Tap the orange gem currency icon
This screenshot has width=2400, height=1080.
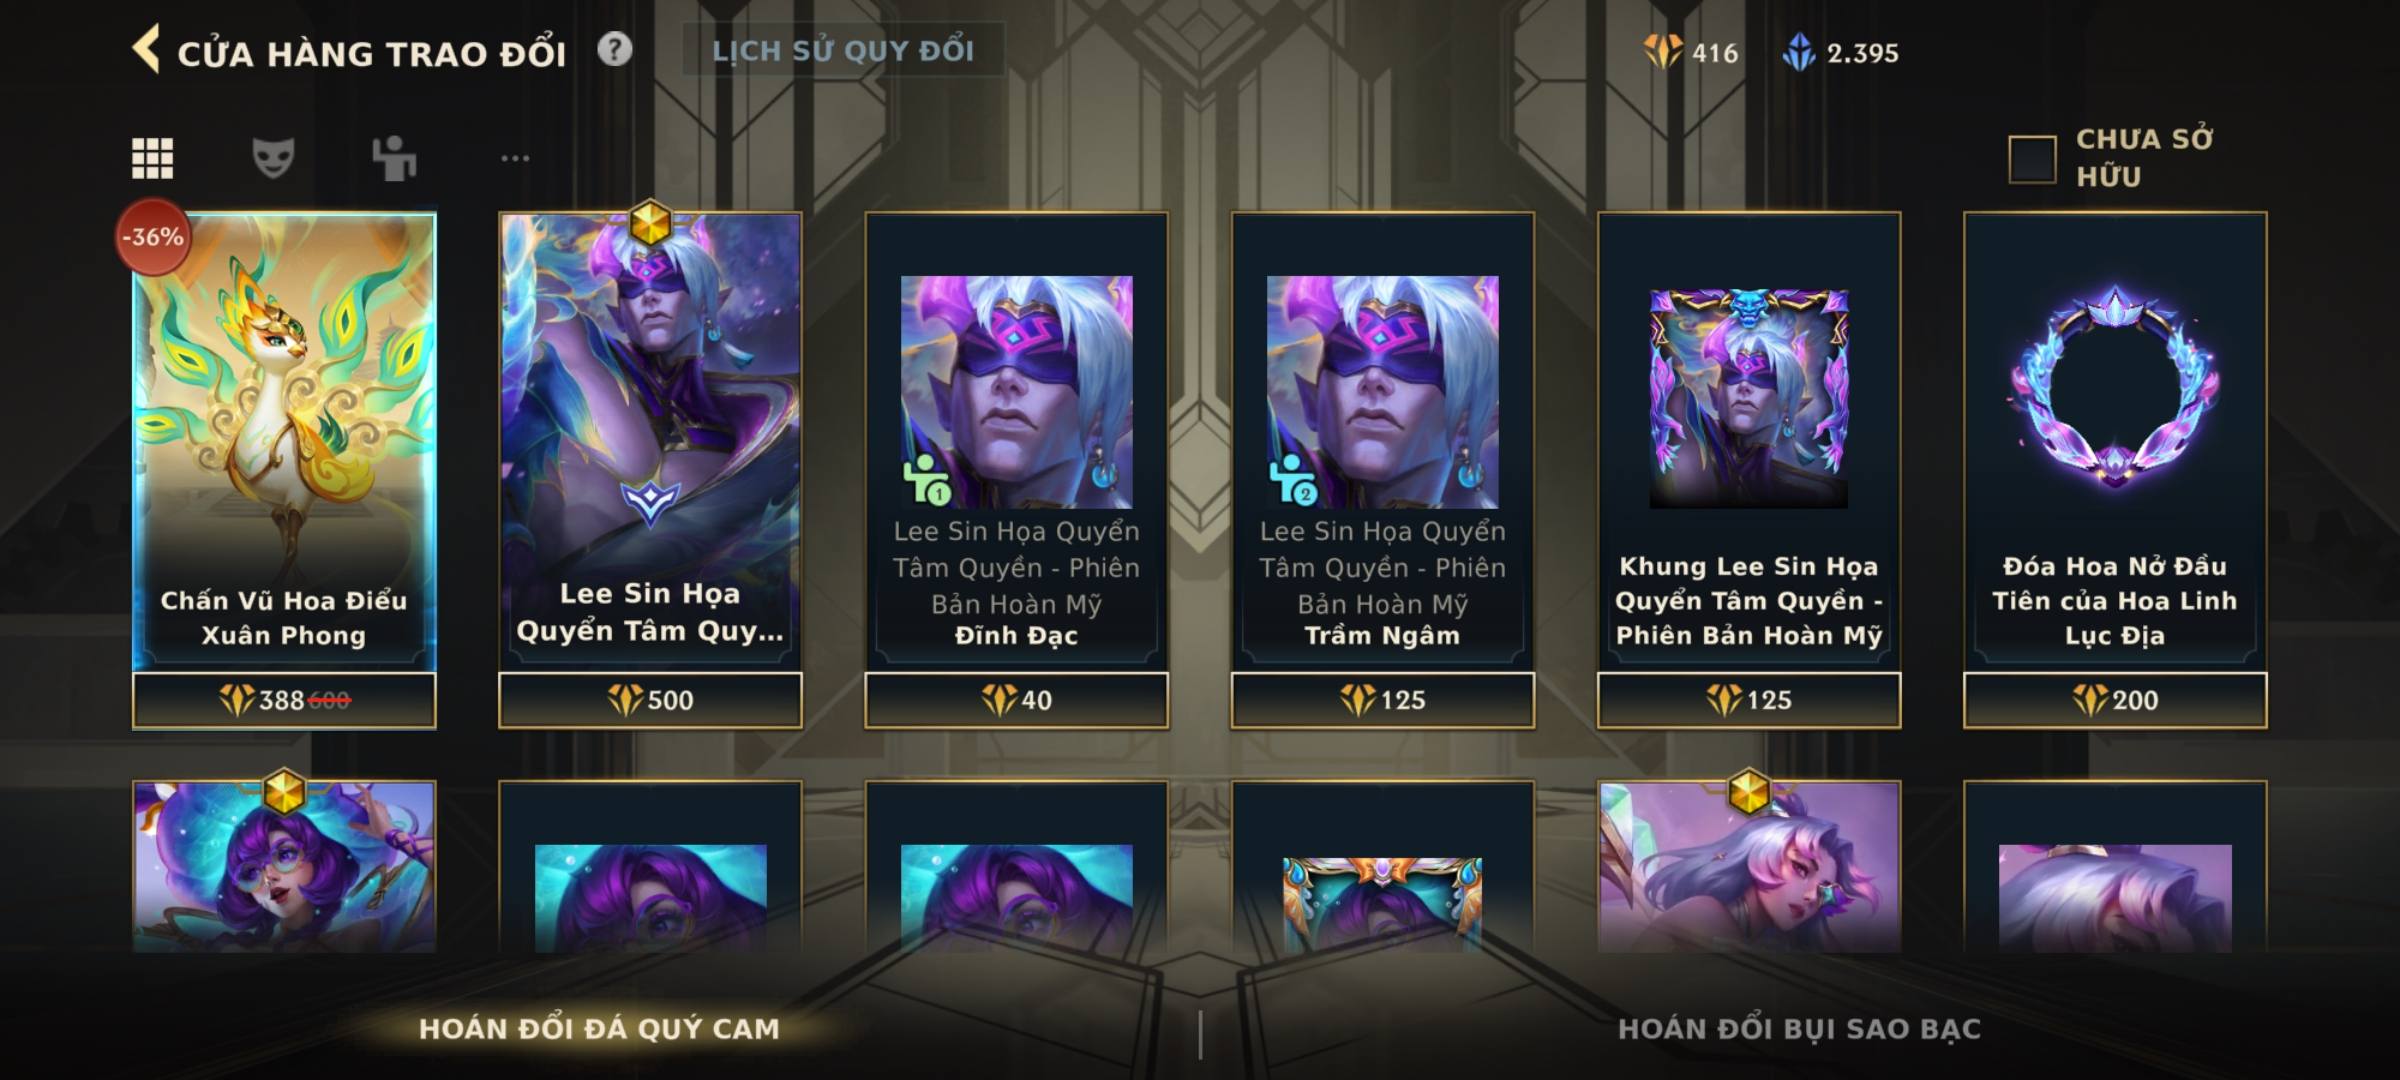click(x=1663, y=52)
